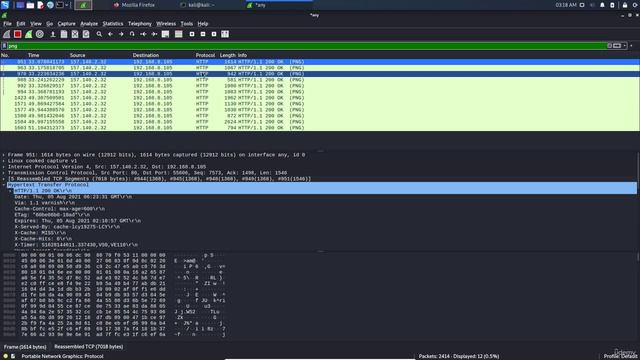Expand Internet Protocol Version 4 section
The image size is (640, 360).
click(x=4, y=167)
